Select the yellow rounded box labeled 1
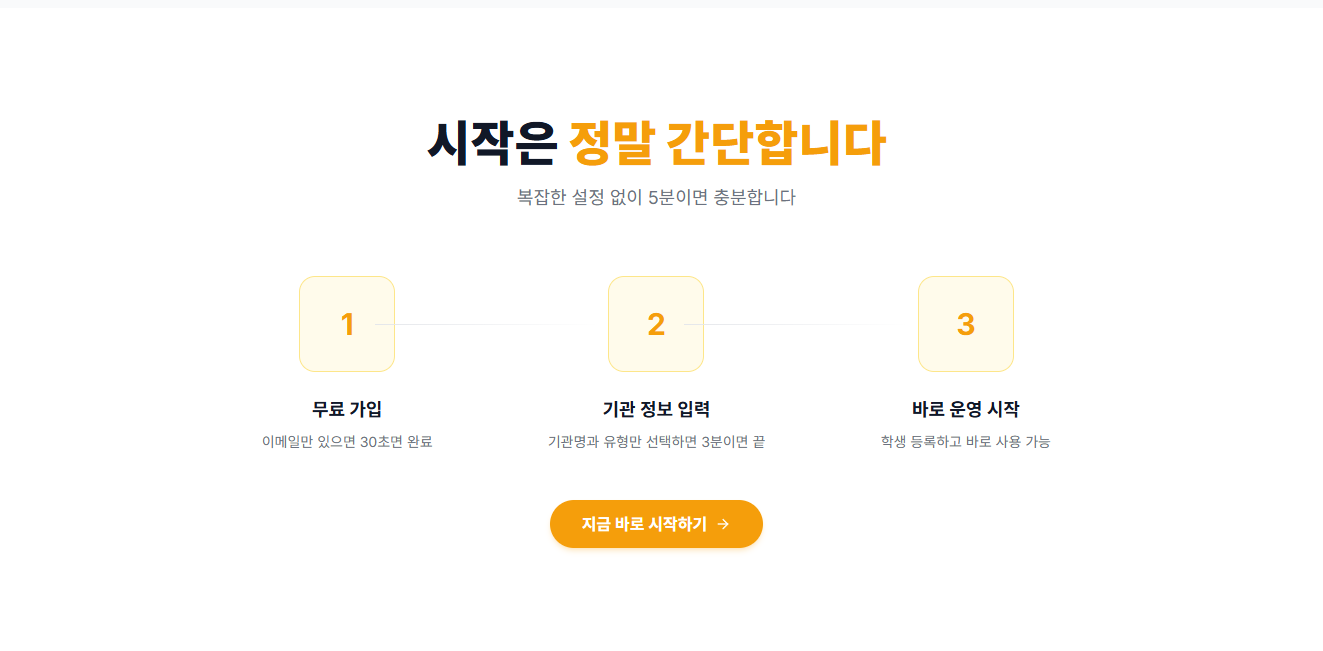 coord(347,323)
